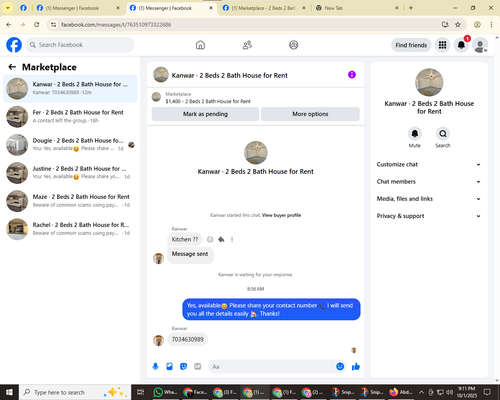Click the Find friends button
500x400 pixels.
tap(411, 45)
